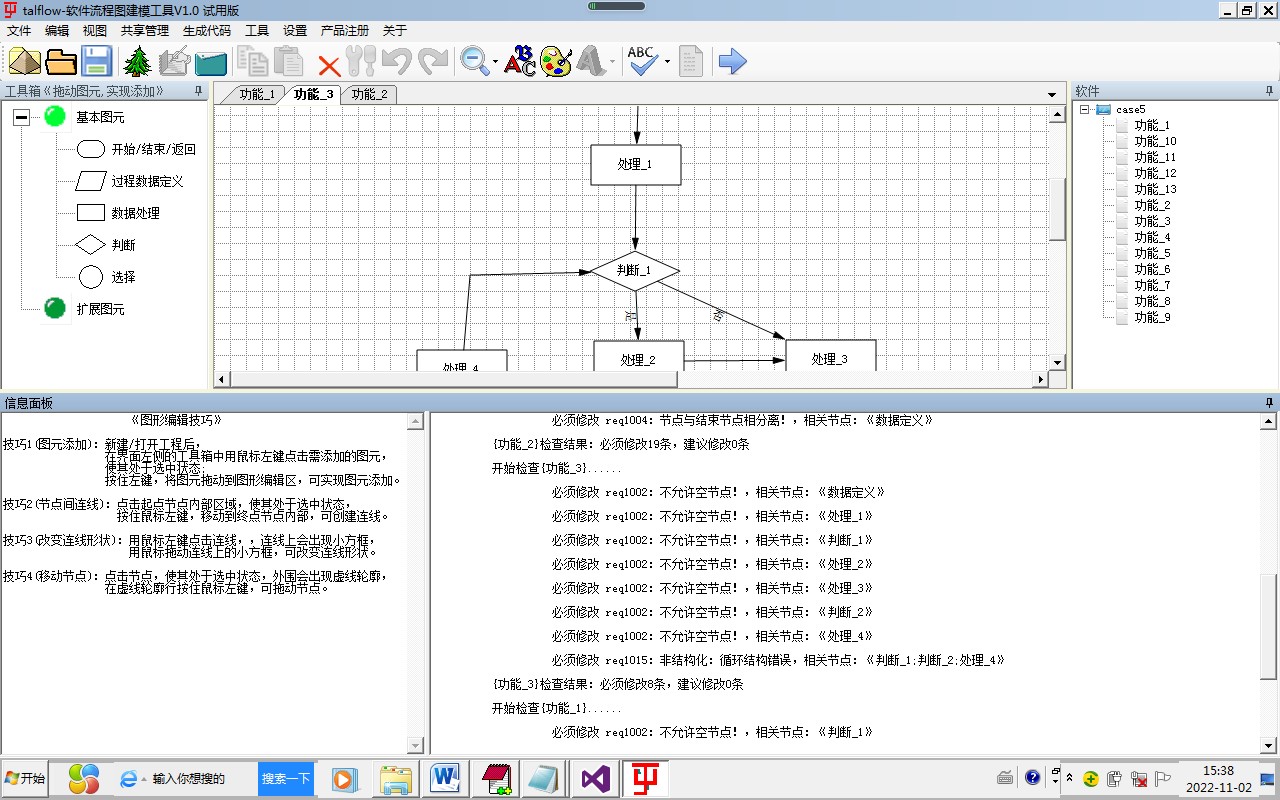
Task: Run the ABC checkmark validation icon
Action: coord(642,62)
